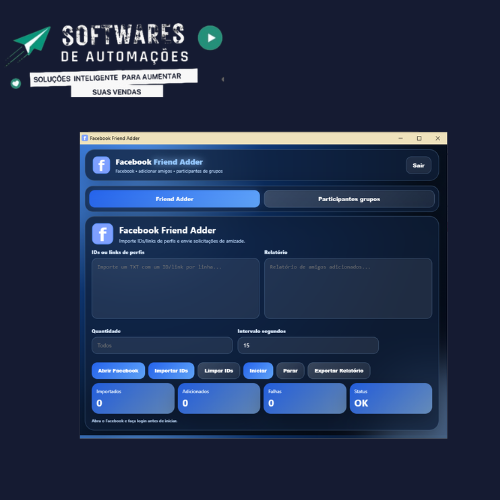The image size is (500, 500).
Task: Switch to the Friend Adder tab
Action: tap(174, 199)
